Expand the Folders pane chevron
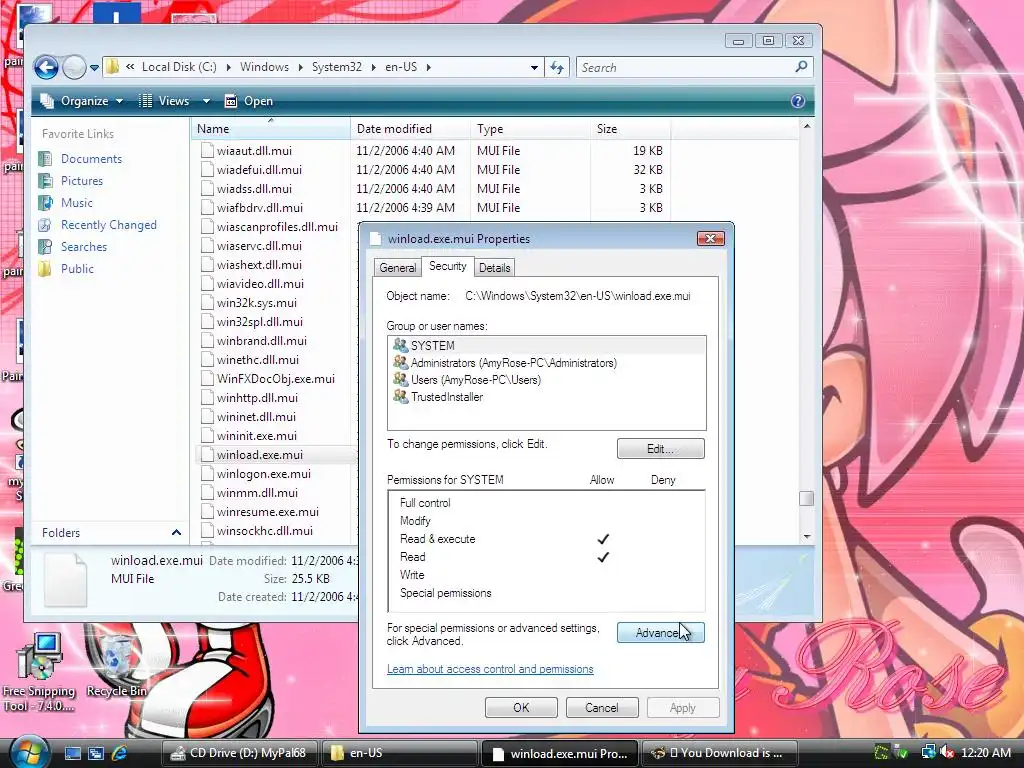Screen dimensions: 1024x768 [176, 533]
